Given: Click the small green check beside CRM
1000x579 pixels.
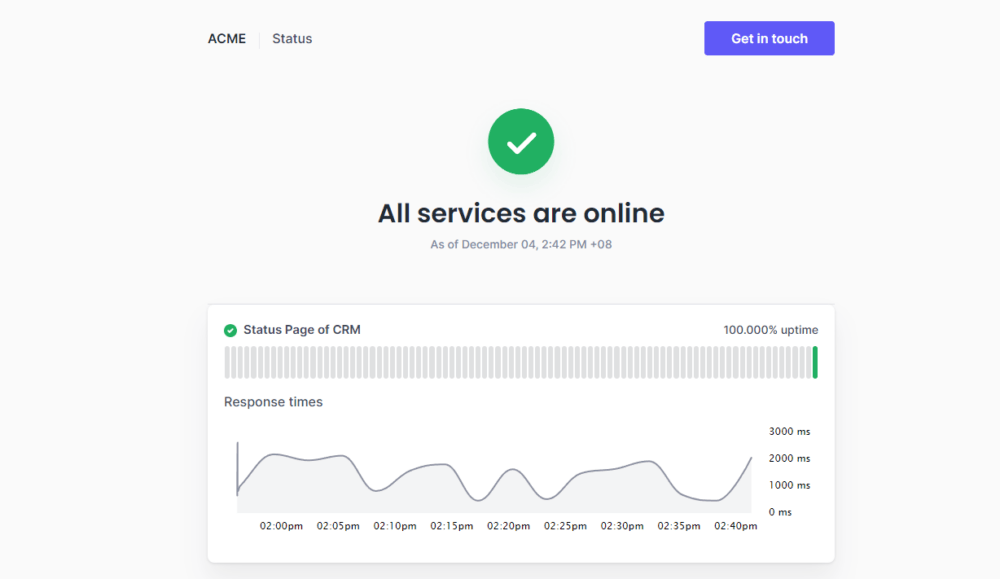Looking at the screenshot, I should pyautogui.click(x=230, y=330).
